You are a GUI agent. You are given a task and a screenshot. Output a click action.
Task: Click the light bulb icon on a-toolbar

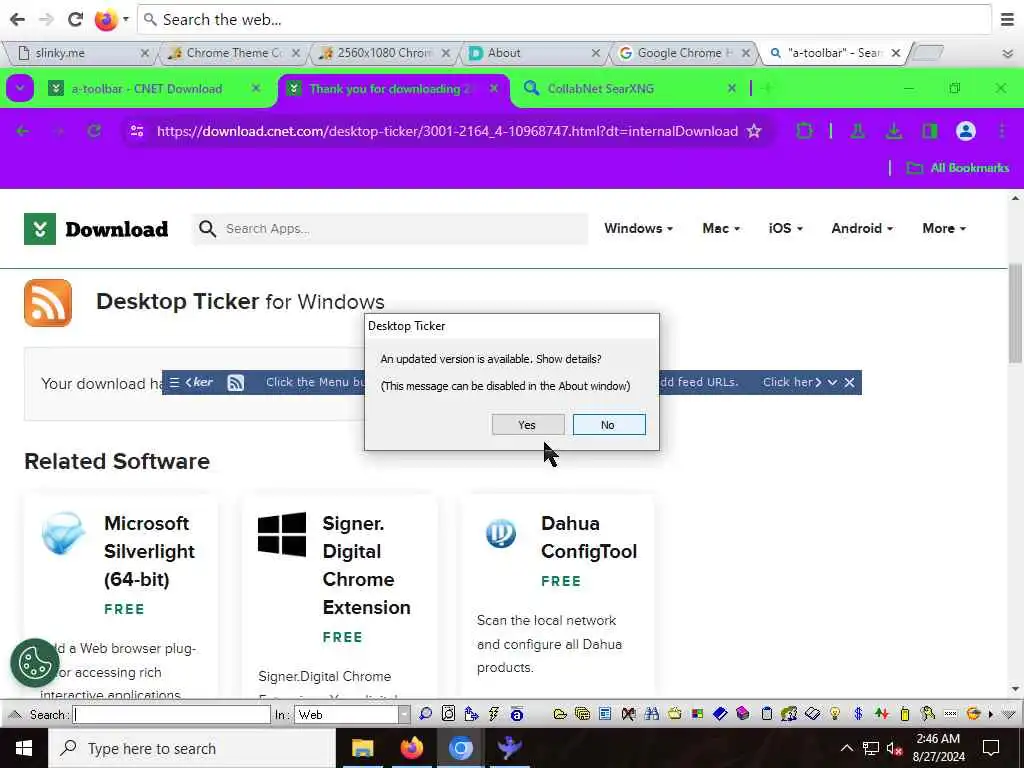coord(835,714)
